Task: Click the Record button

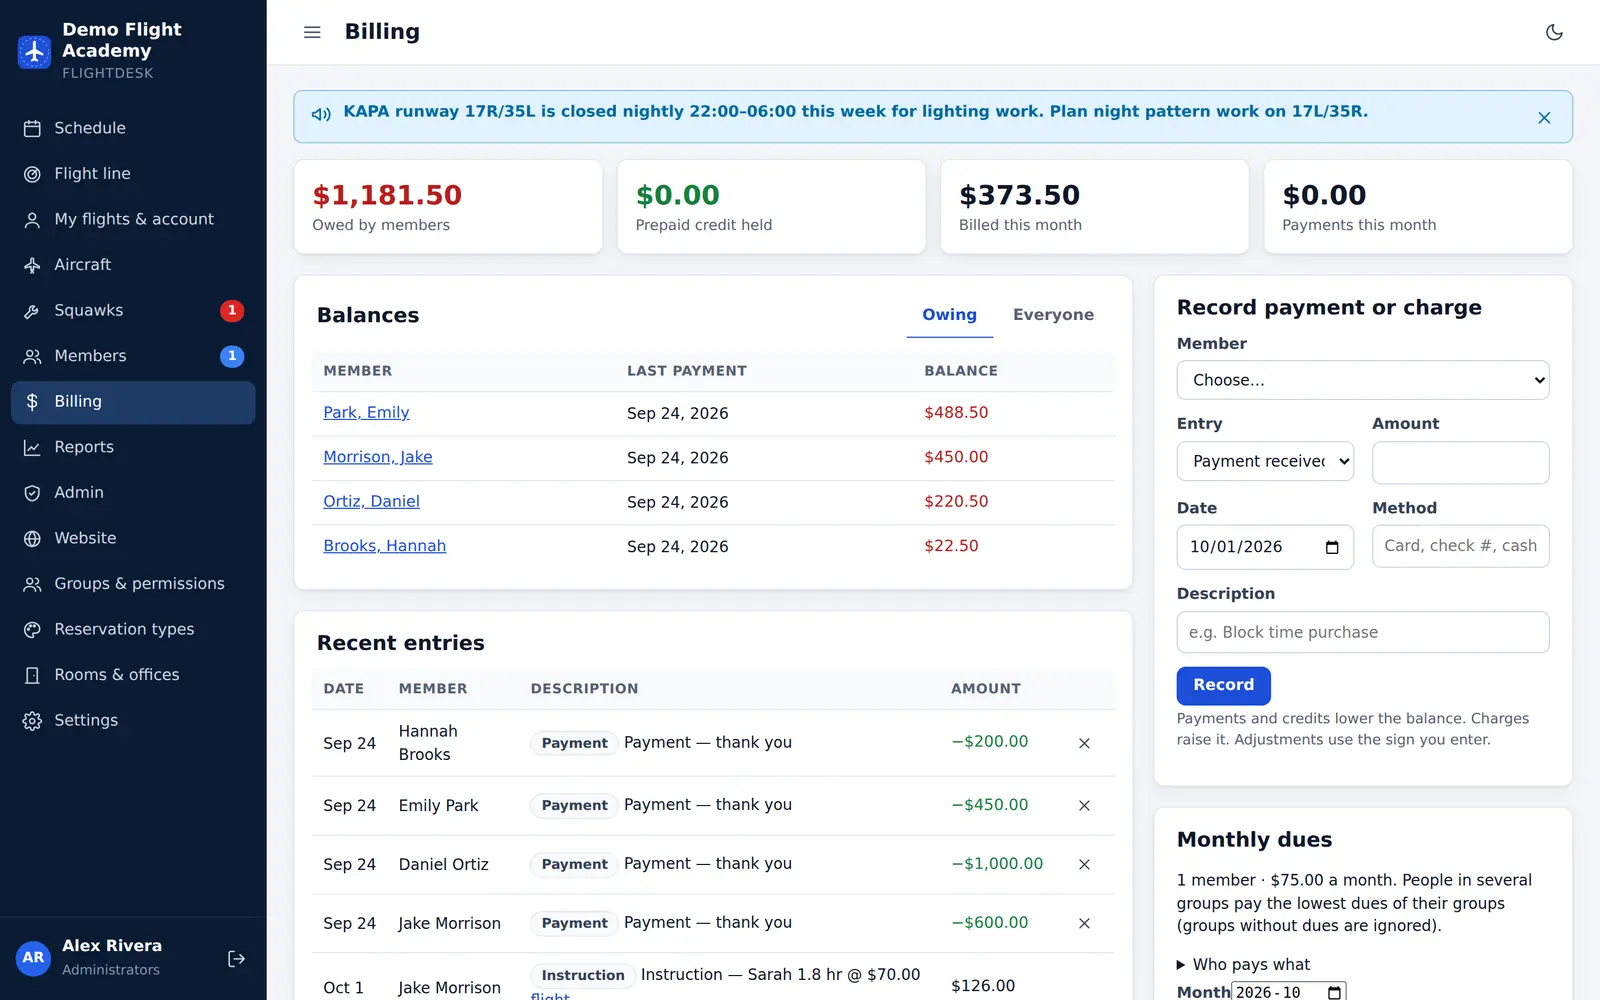Action: click(x=1223, y=685)
